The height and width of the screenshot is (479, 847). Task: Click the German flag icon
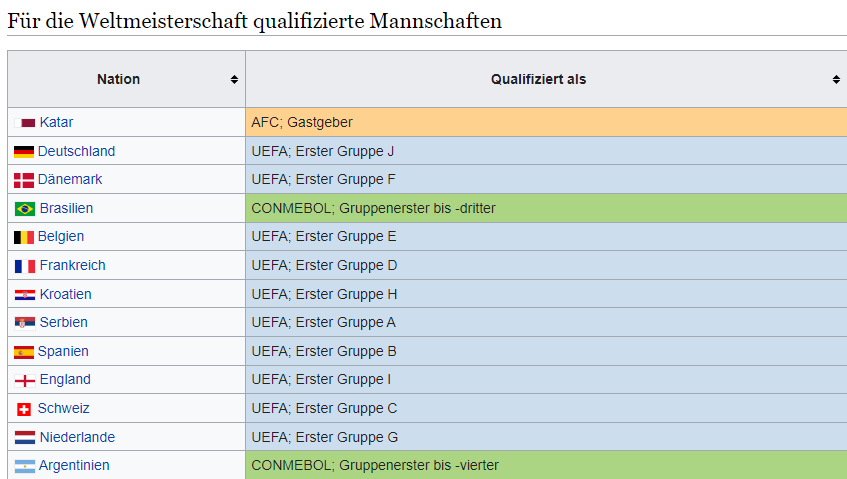coord(24,152)
